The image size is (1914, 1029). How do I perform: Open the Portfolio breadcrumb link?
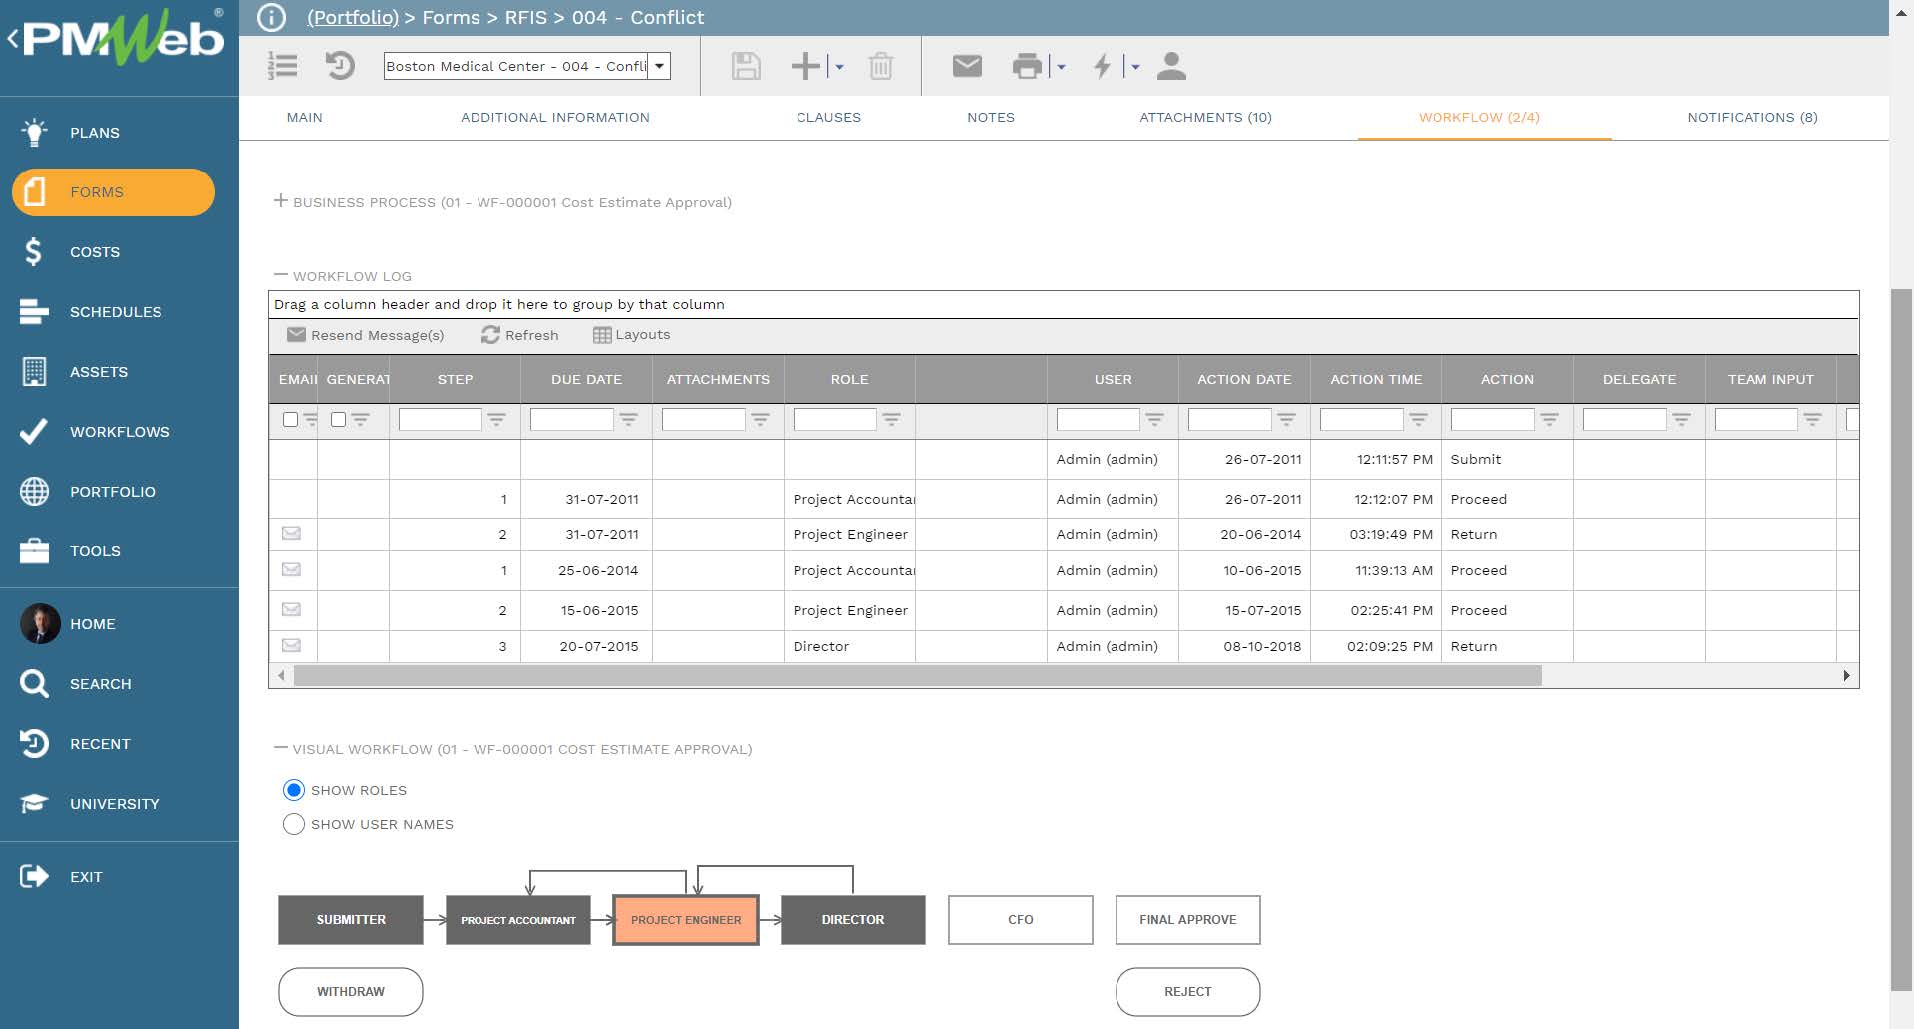352,17
